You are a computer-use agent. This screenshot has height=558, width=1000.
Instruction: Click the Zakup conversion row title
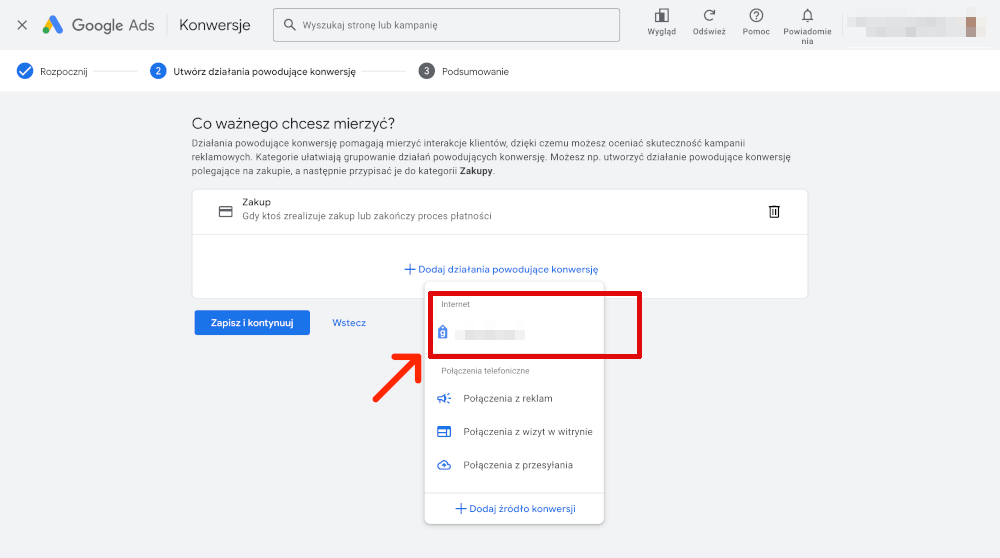coord(256,202)
